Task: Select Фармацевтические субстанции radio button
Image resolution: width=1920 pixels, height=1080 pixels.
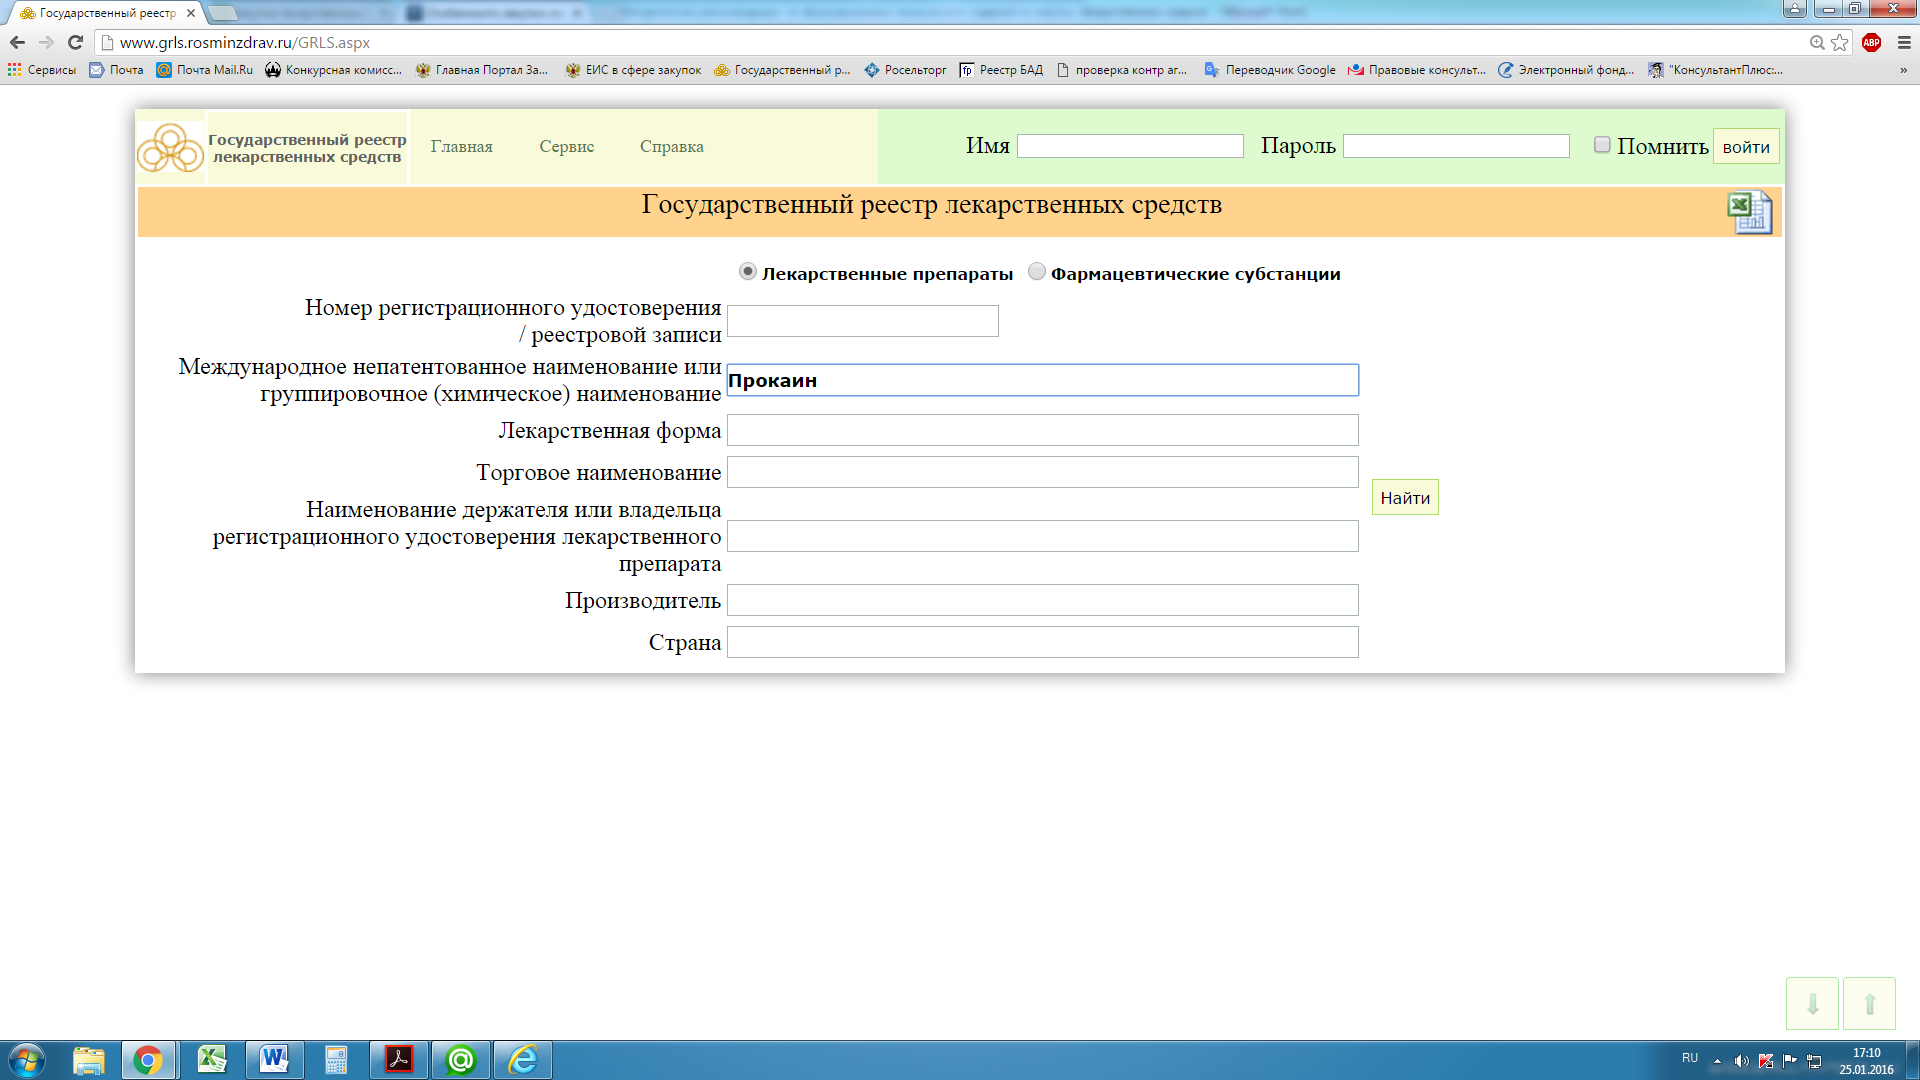Action: point(1037,272)
